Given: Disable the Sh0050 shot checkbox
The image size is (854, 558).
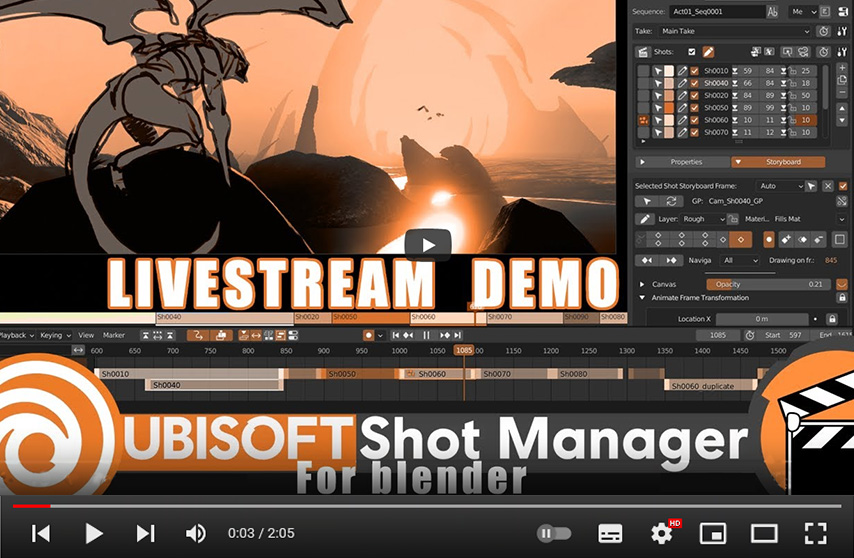Looking at the screenshot, I should coord(694,108).
